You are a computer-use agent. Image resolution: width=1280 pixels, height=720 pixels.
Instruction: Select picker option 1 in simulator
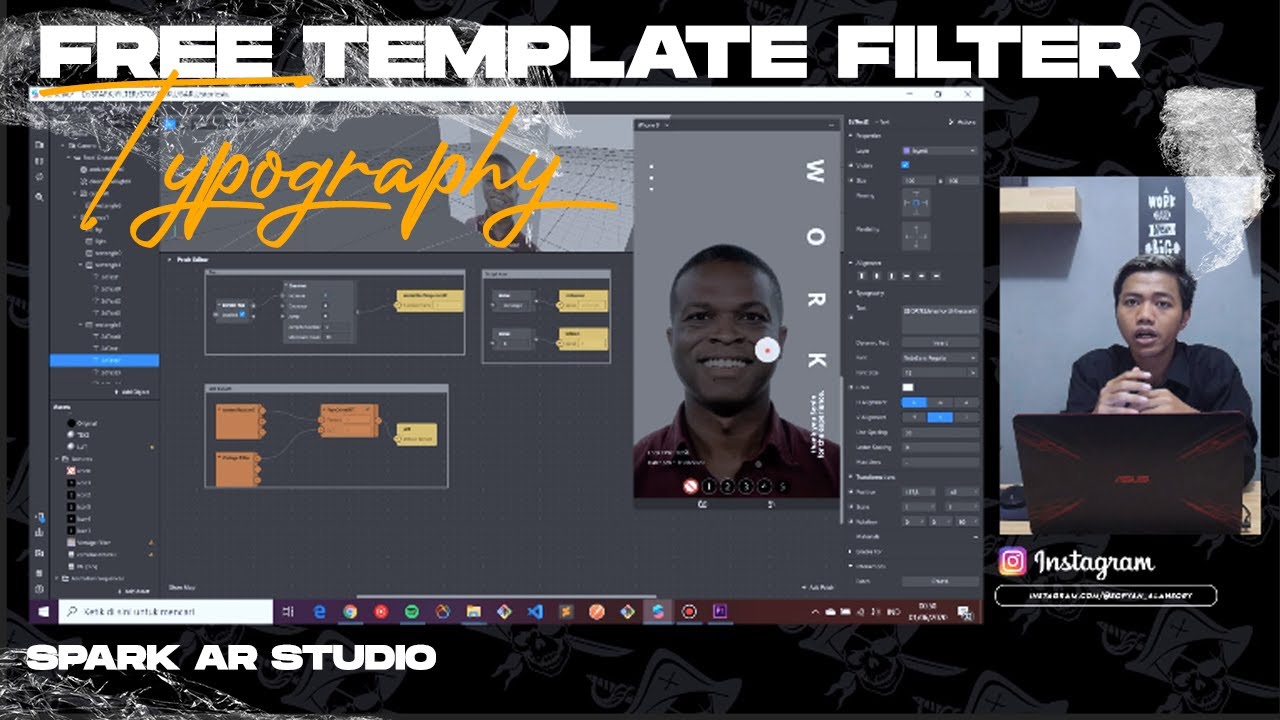[708, 487]
